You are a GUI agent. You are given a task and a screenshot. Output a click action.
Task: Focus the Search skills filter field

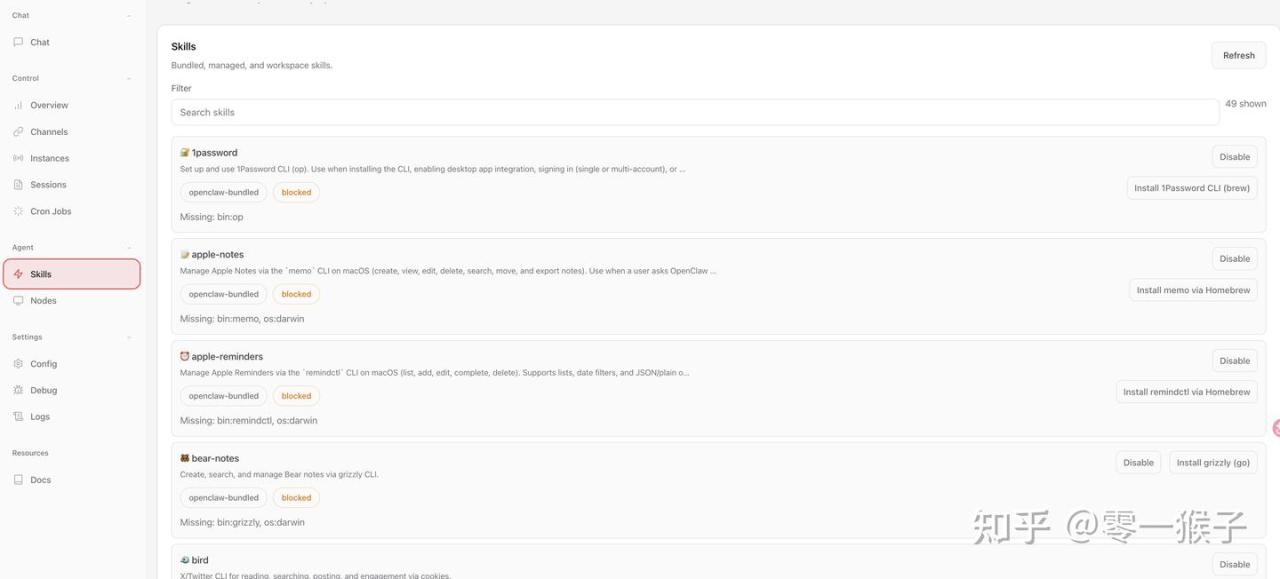point(694,112)
